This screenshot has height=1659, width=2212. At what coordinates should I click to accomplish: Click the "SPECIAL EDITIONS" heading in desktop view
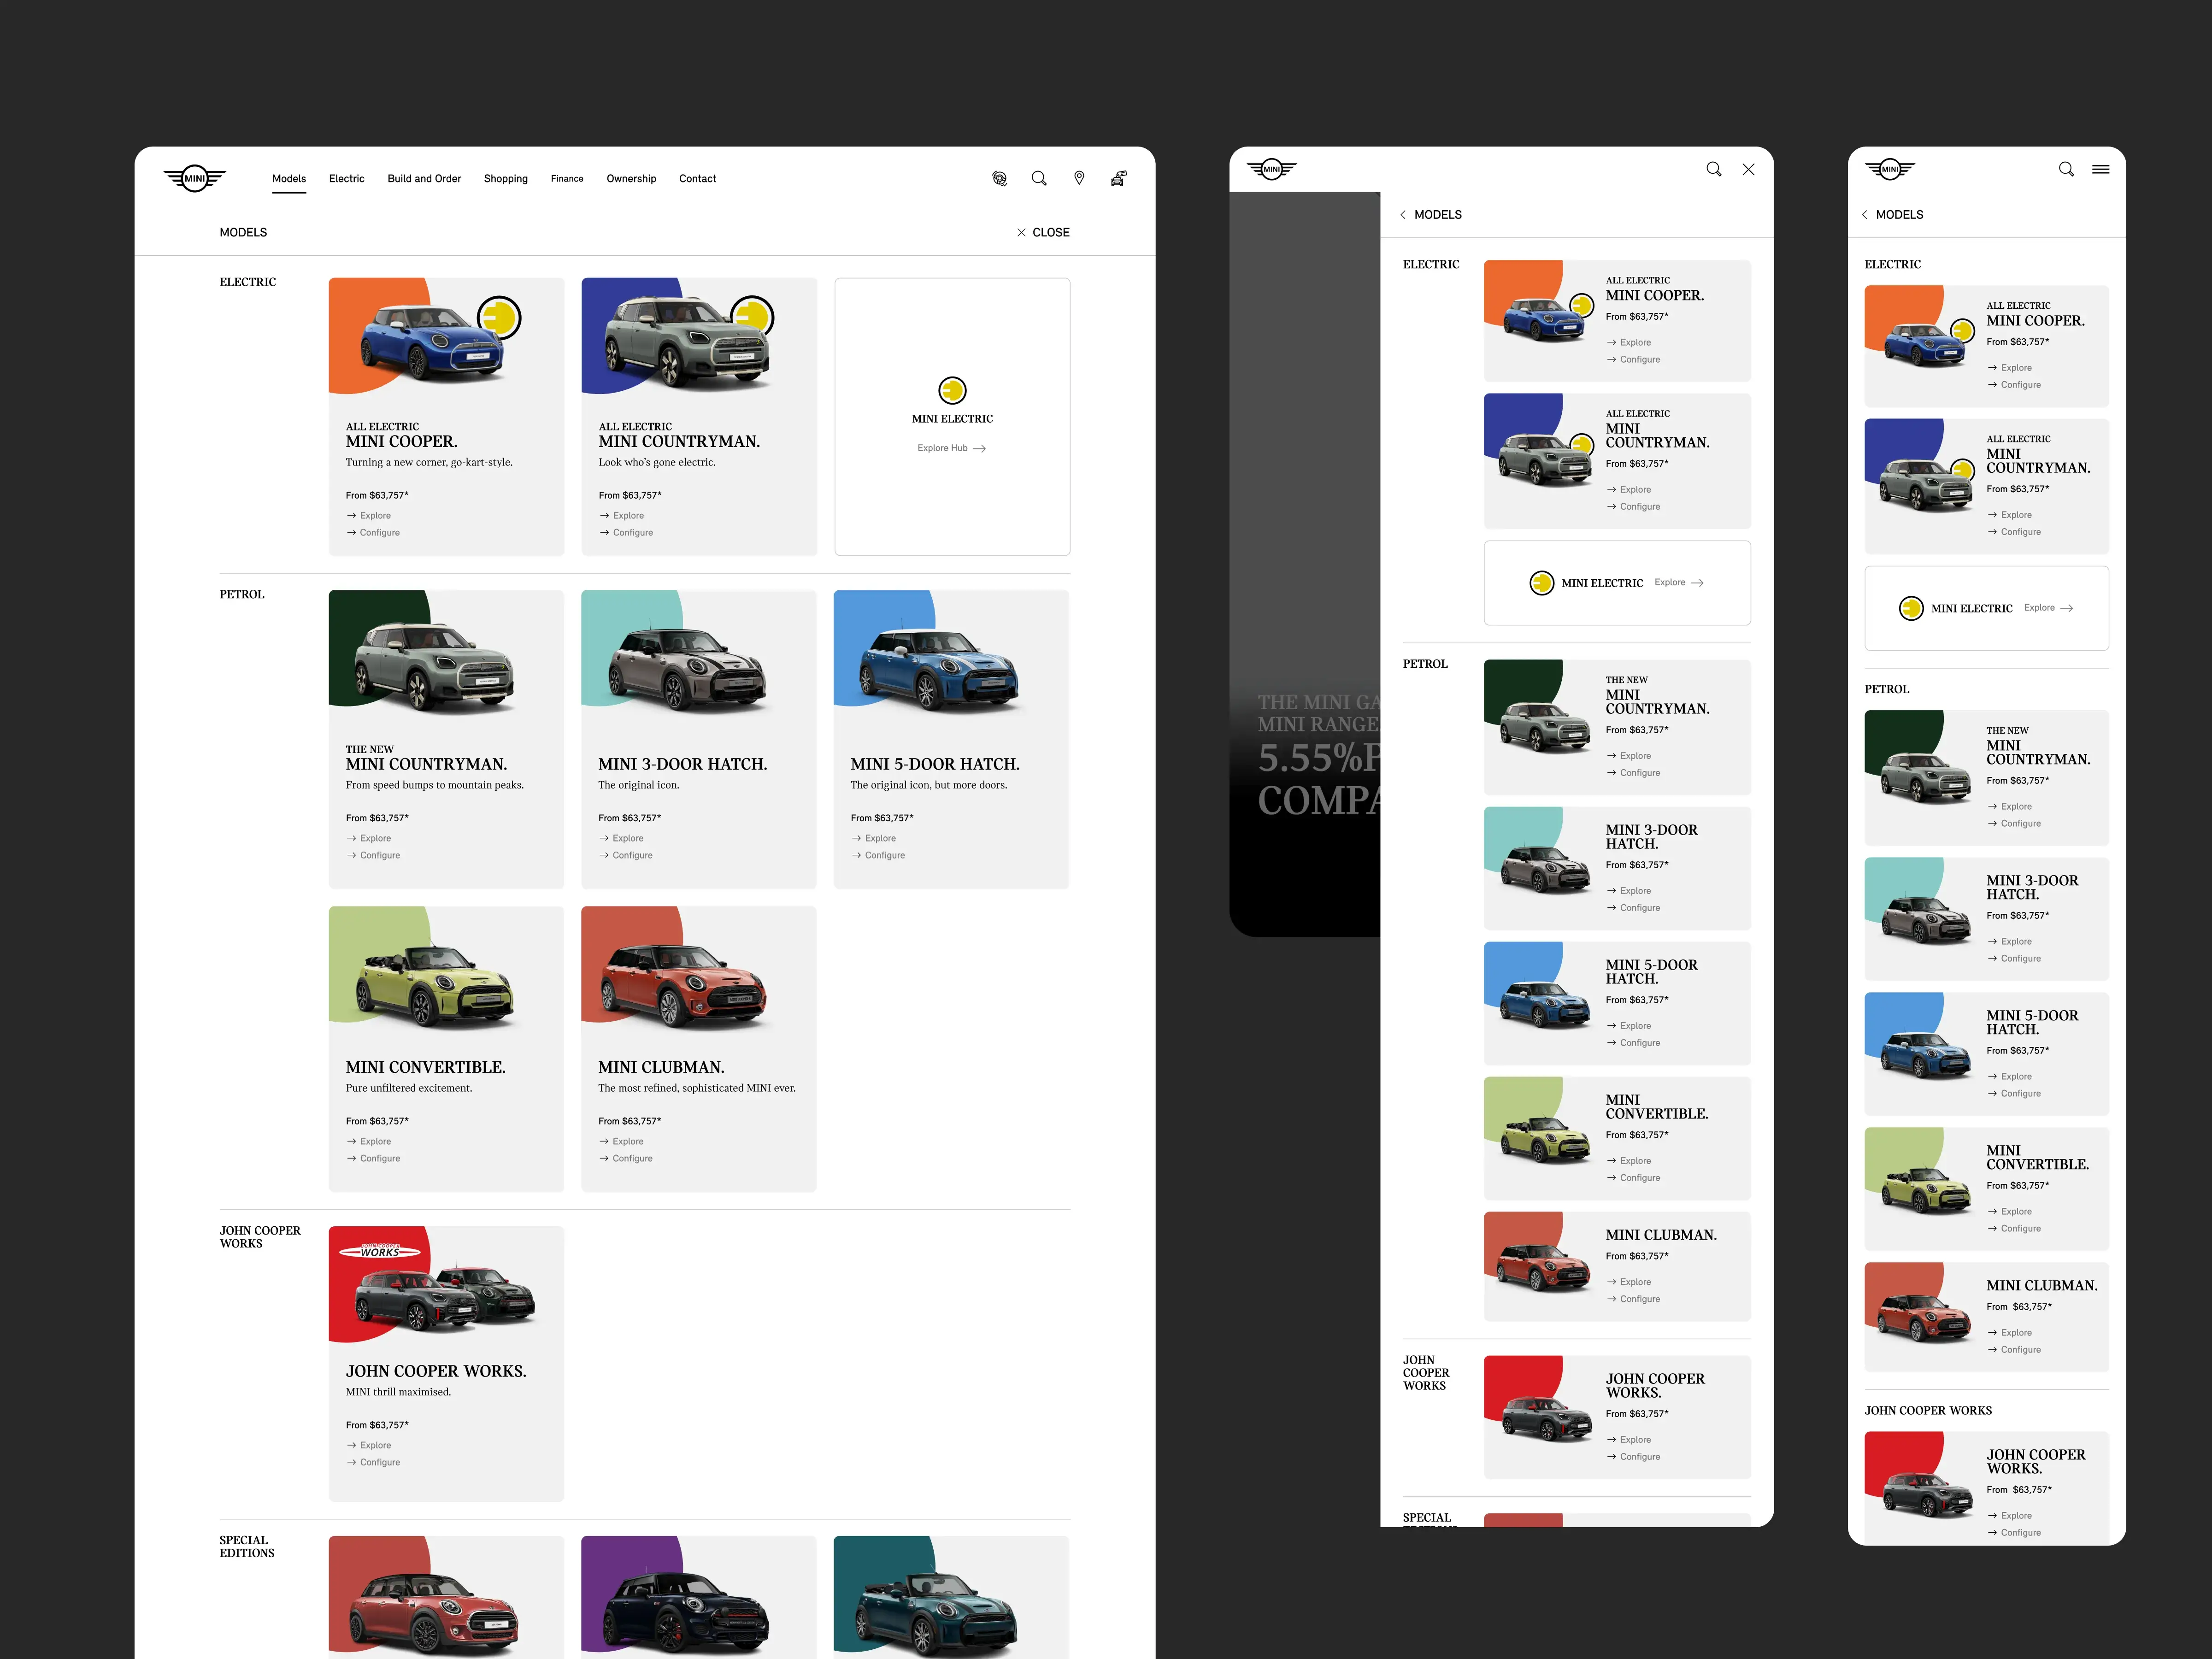pos(247,1547)
